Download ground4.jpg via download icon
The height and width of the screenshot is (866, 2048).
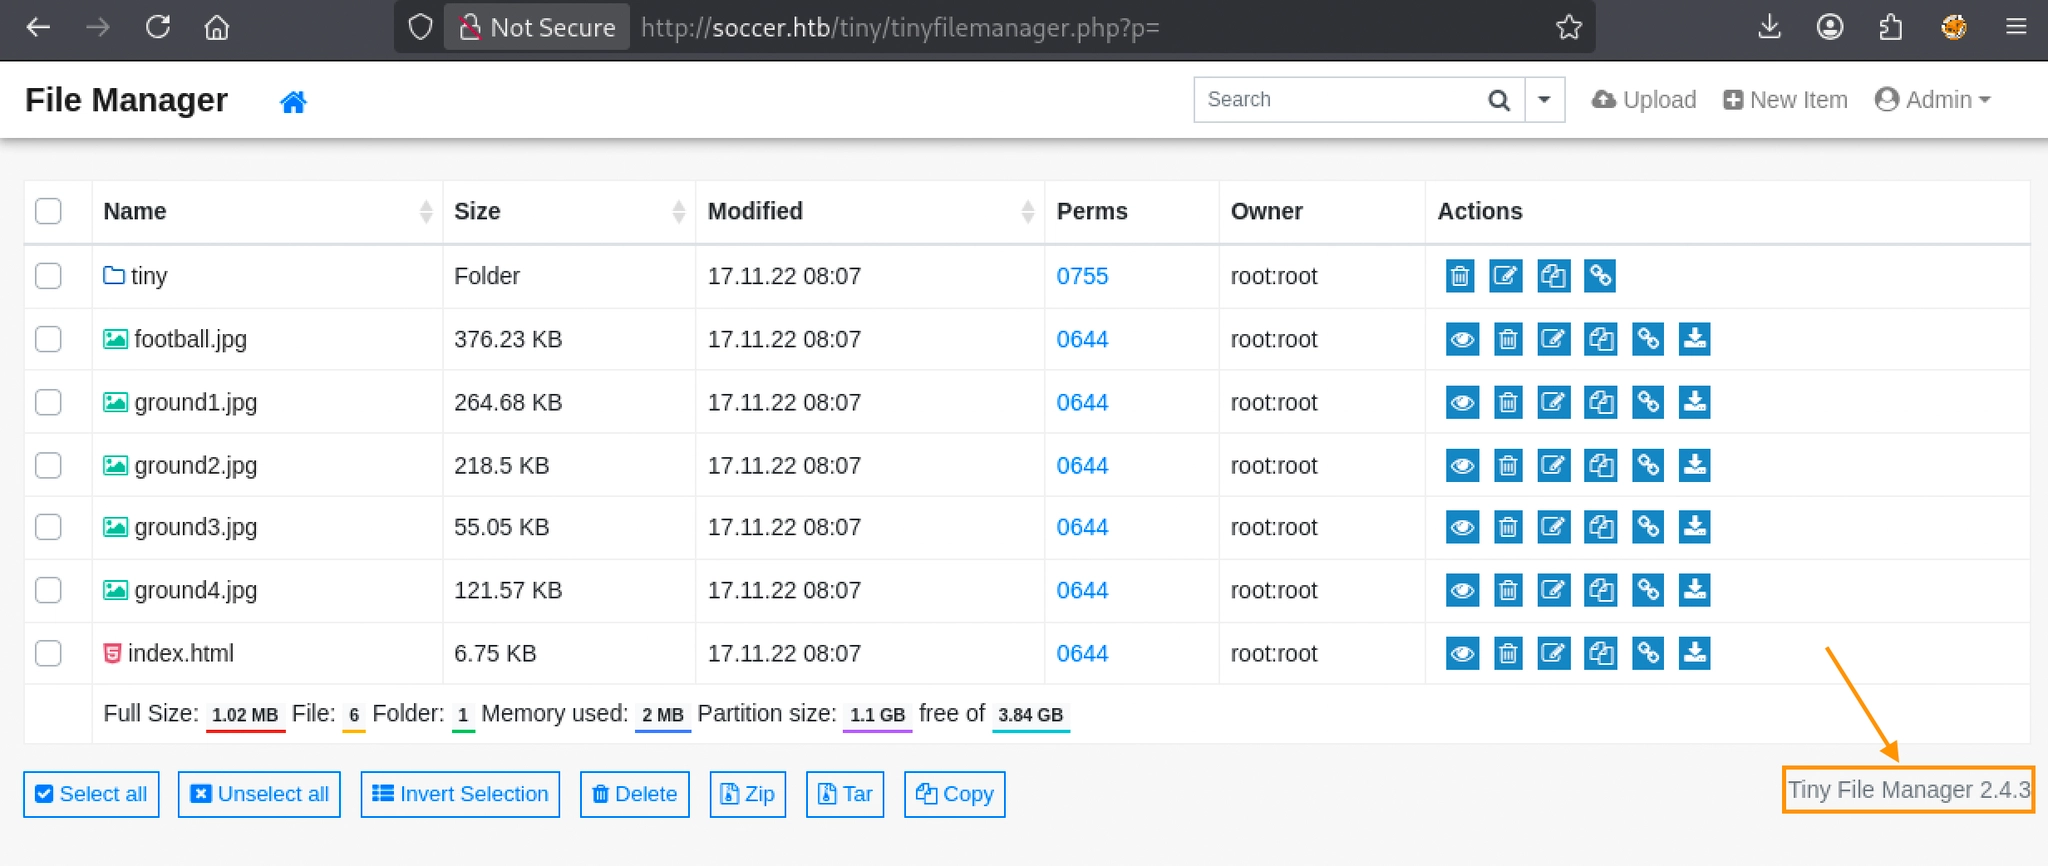pyautogui.click(x=1694, y=590)
